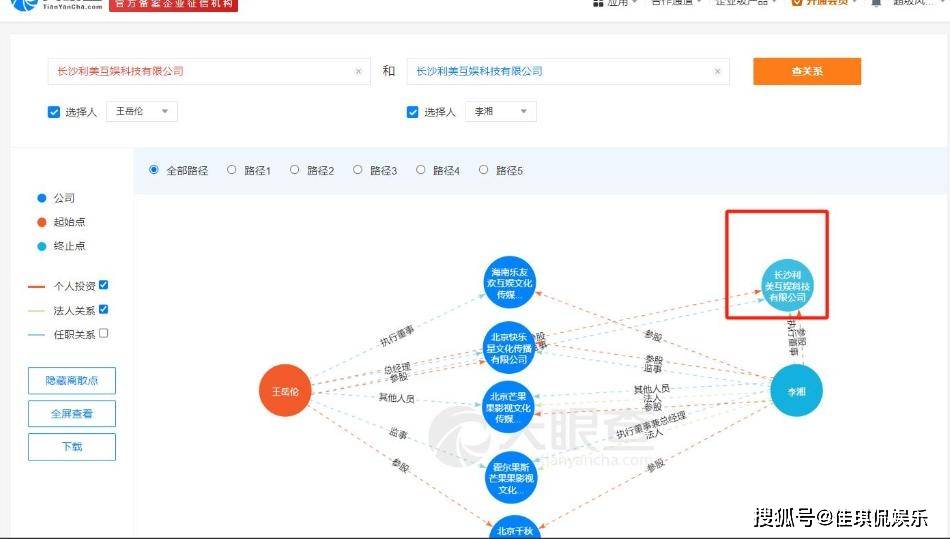Click the 隐藏离散点 button
The image size is (950, 539).
(x=71, y=381)
